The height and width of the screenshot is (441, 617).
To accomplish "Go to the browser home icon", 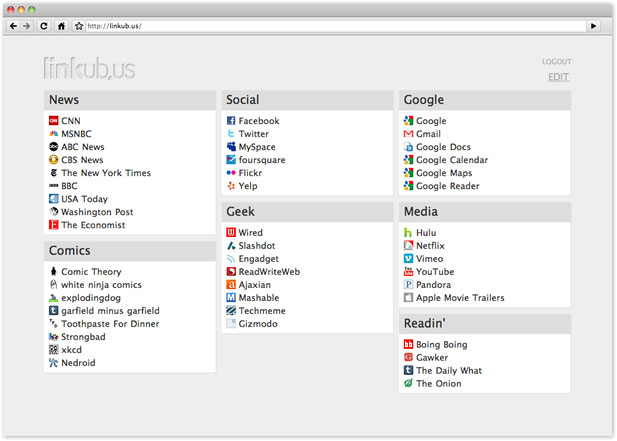I will [x=61, y=25].
